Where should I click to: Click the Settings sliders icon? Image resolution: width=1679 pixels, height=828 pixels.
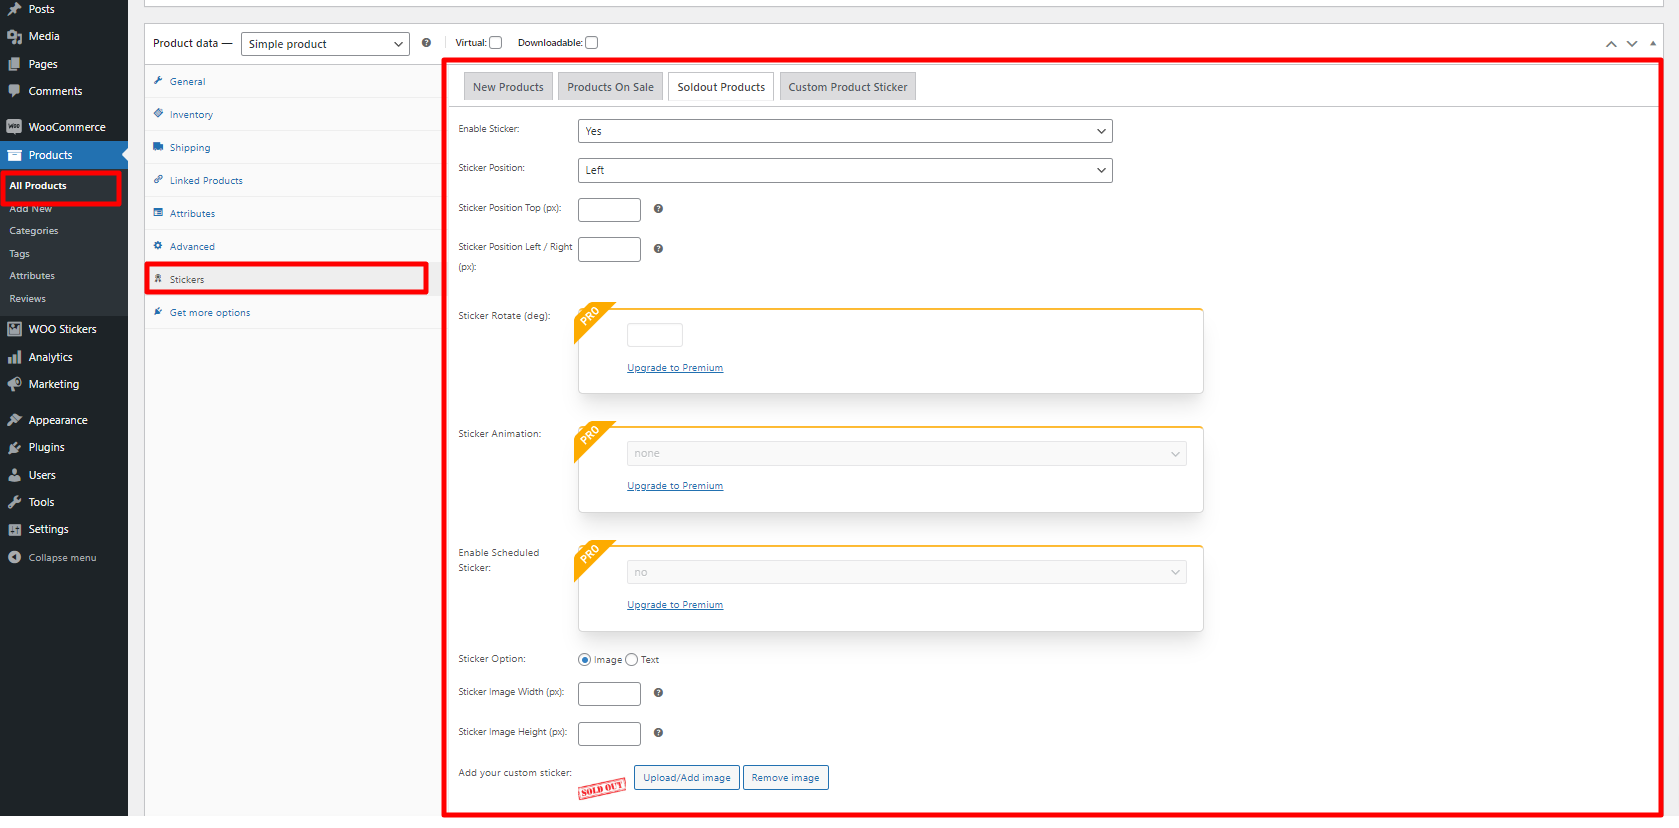coord(14,529)
